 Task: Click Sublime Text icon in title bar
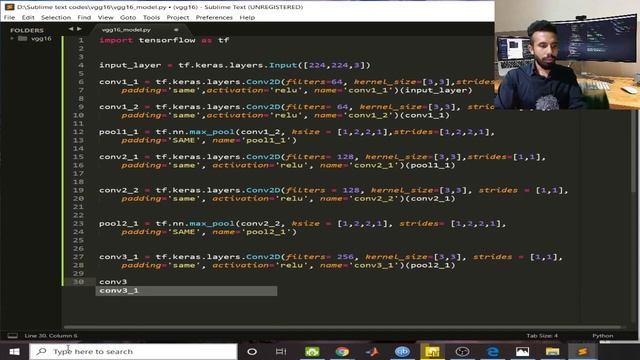[x=9, y=7]
